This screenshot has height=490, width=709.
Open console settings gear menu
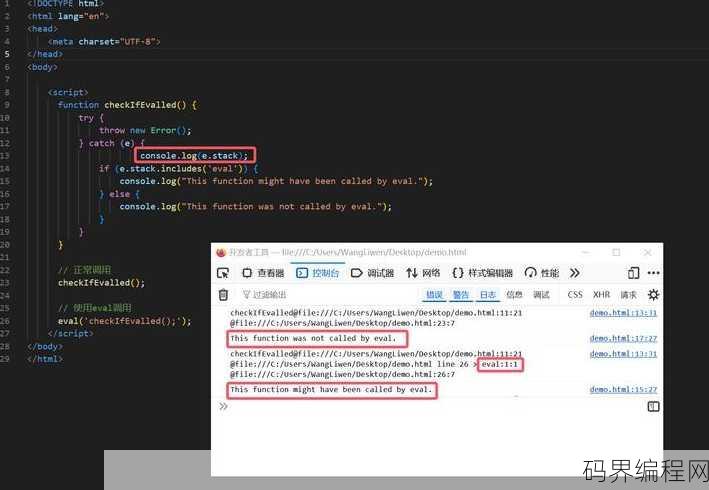click(x=653, y=295)
